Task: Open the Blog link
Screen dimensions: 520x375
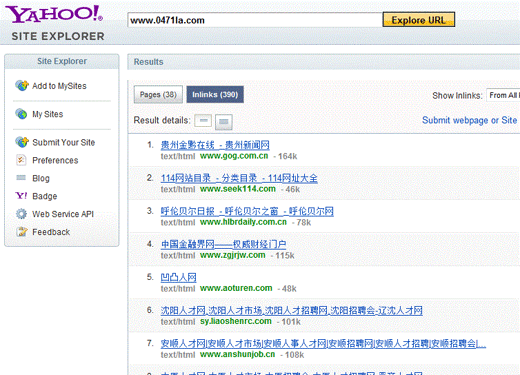Action: (41, 178)
